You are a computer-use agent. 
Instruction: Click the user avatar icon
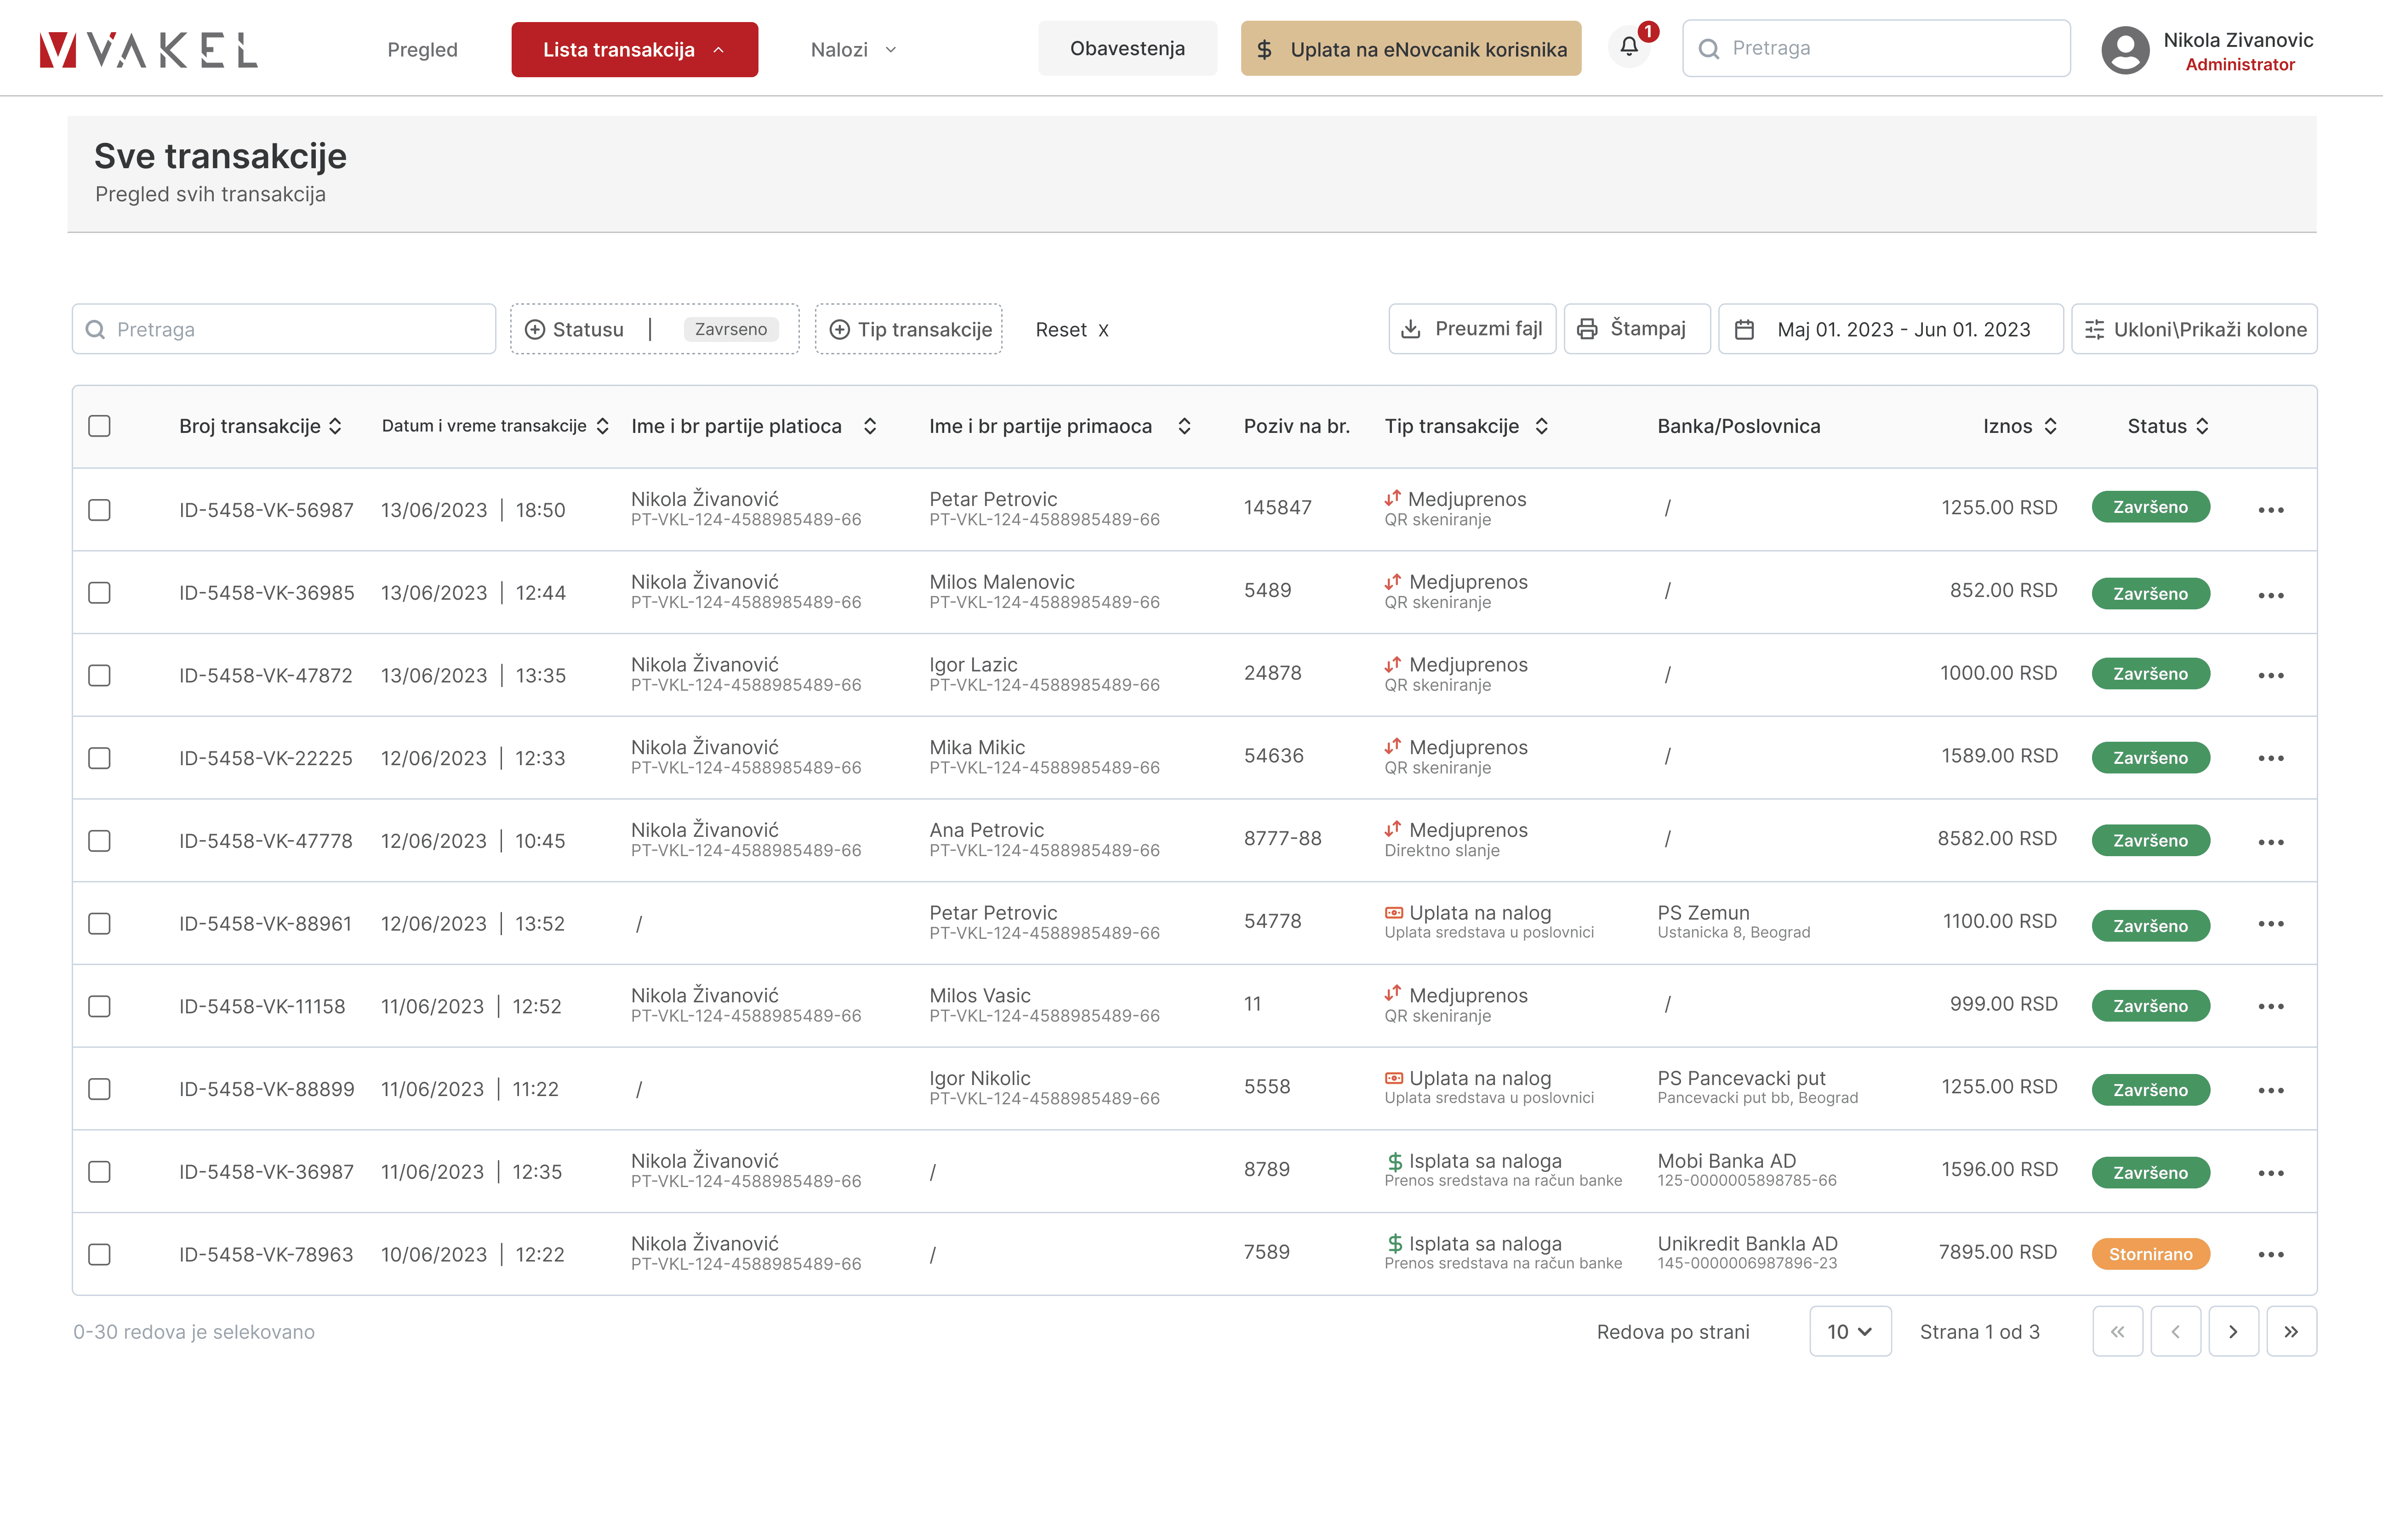pyautogui.click(x=2125, y=49)
